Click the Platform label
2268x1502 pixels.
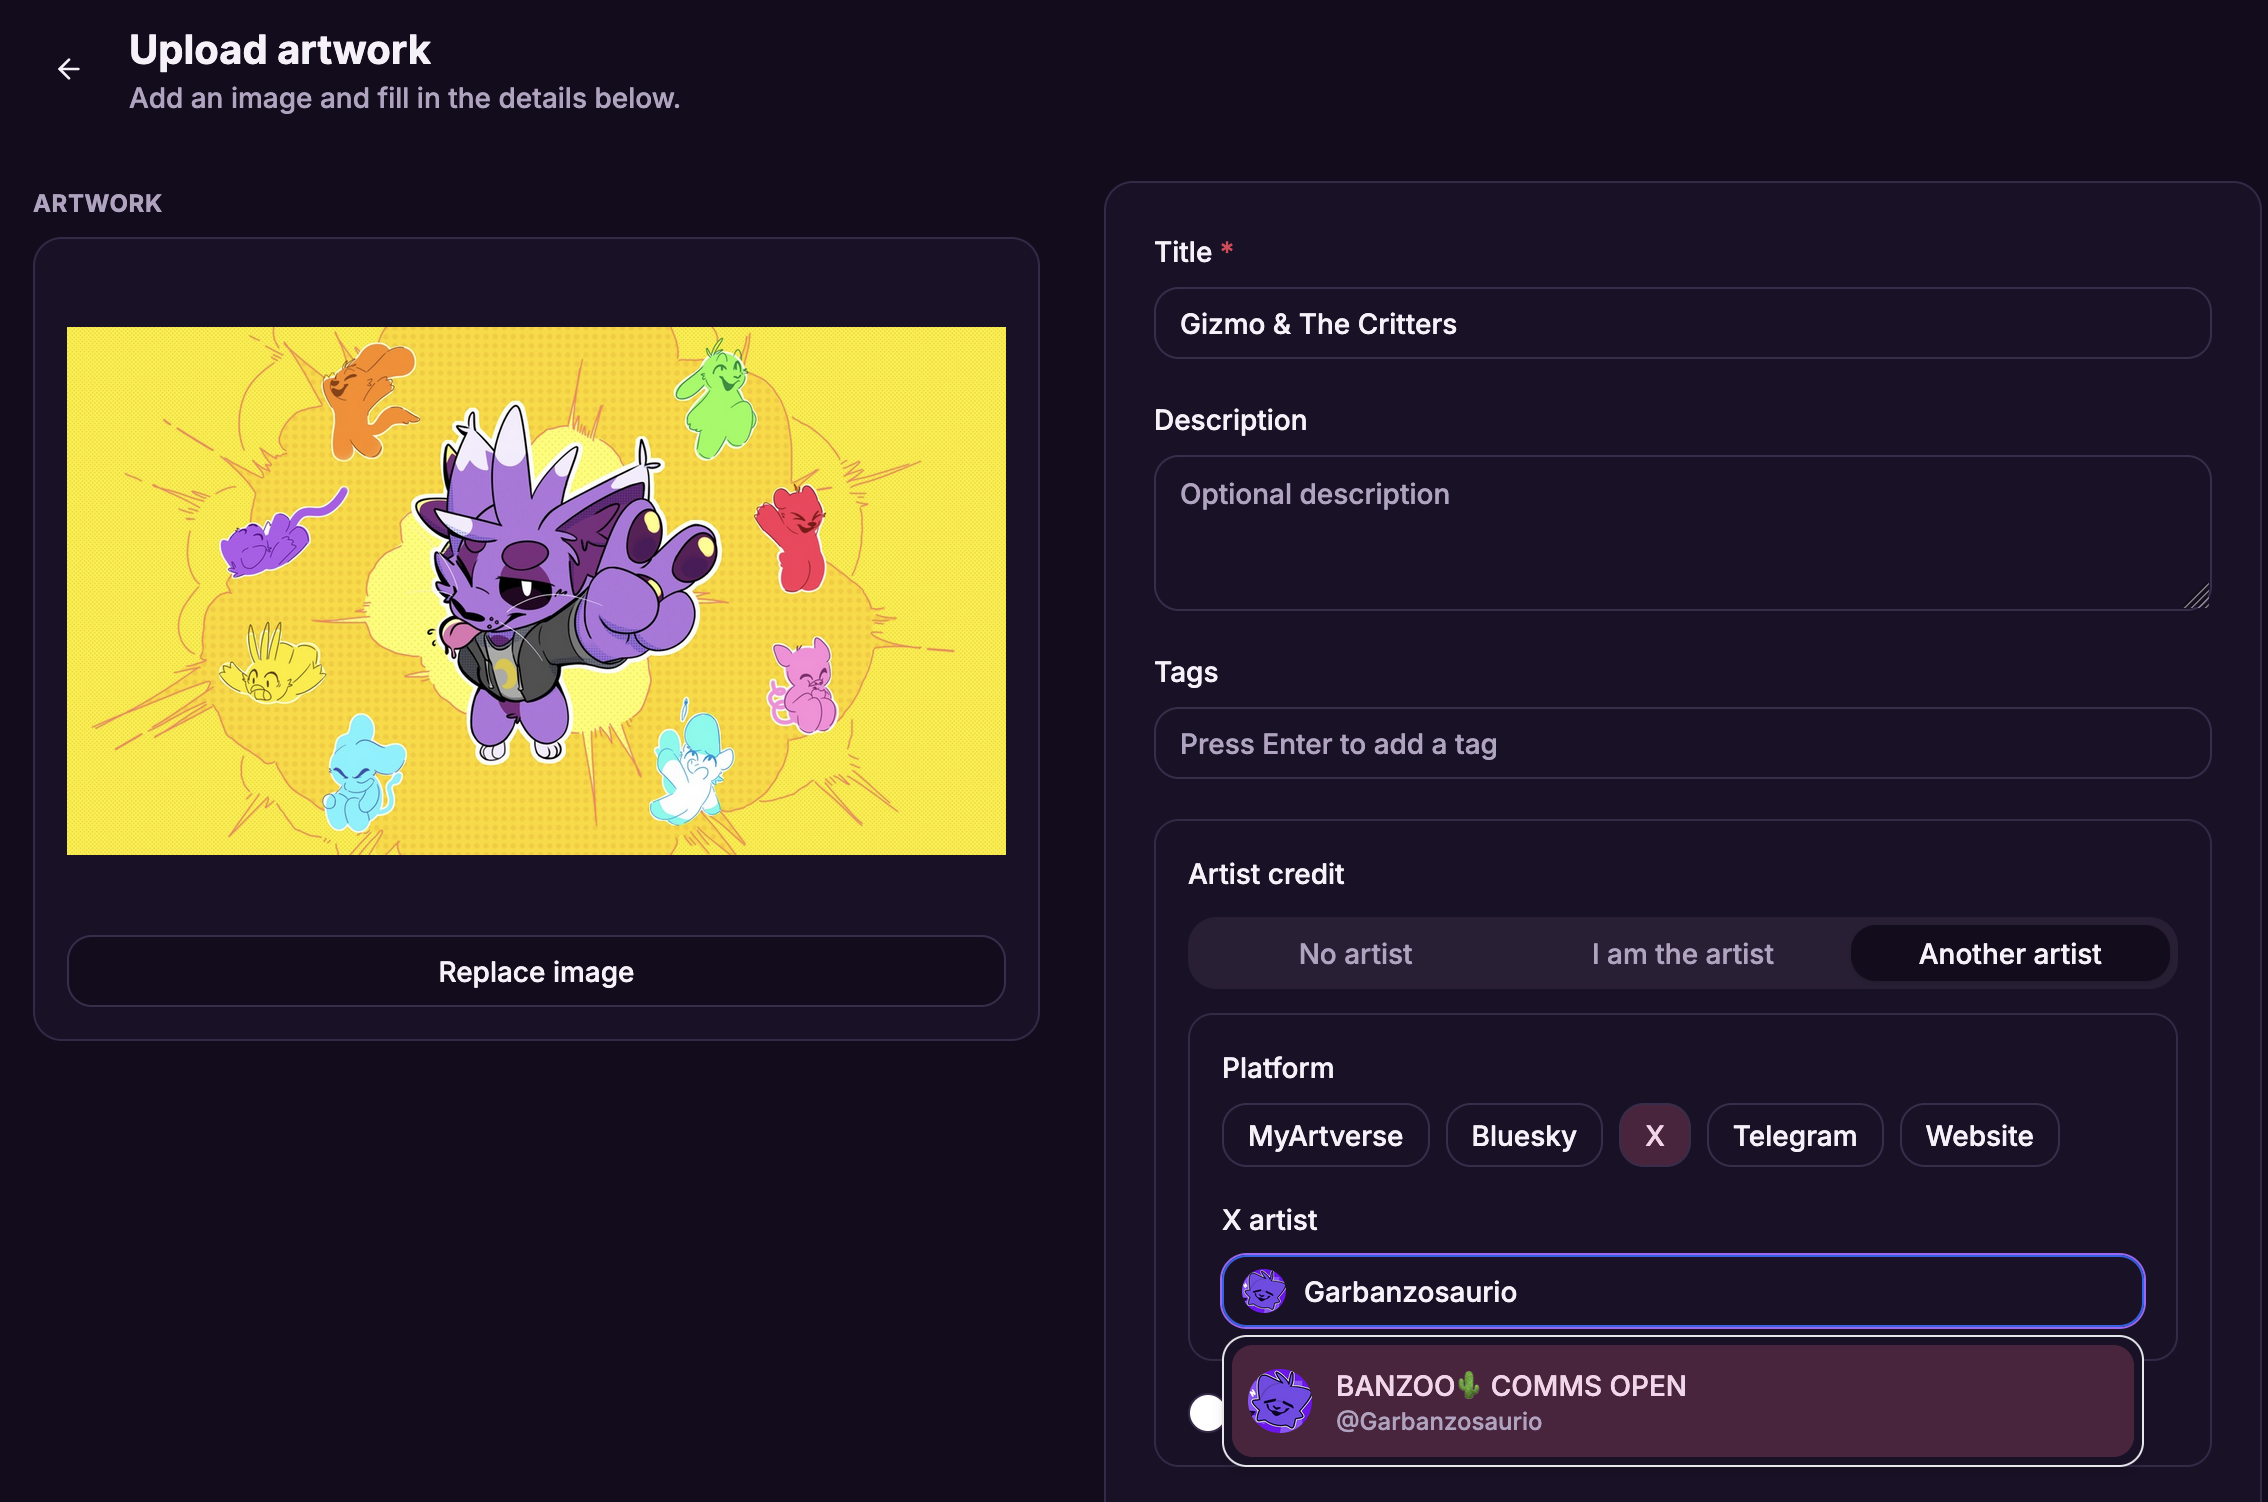[1278, 1068]
